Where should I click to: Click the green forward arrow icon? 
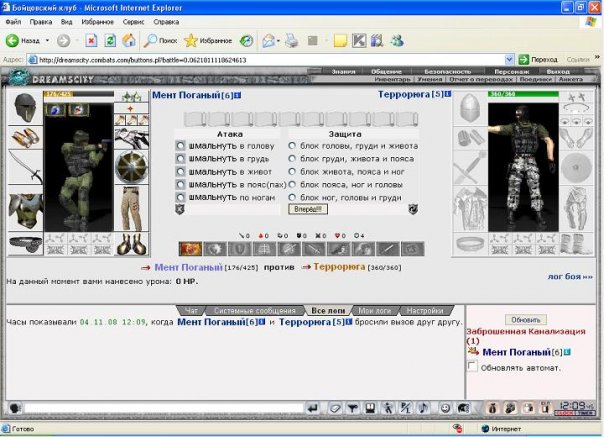pyautogui.click(x=523, y=60)
